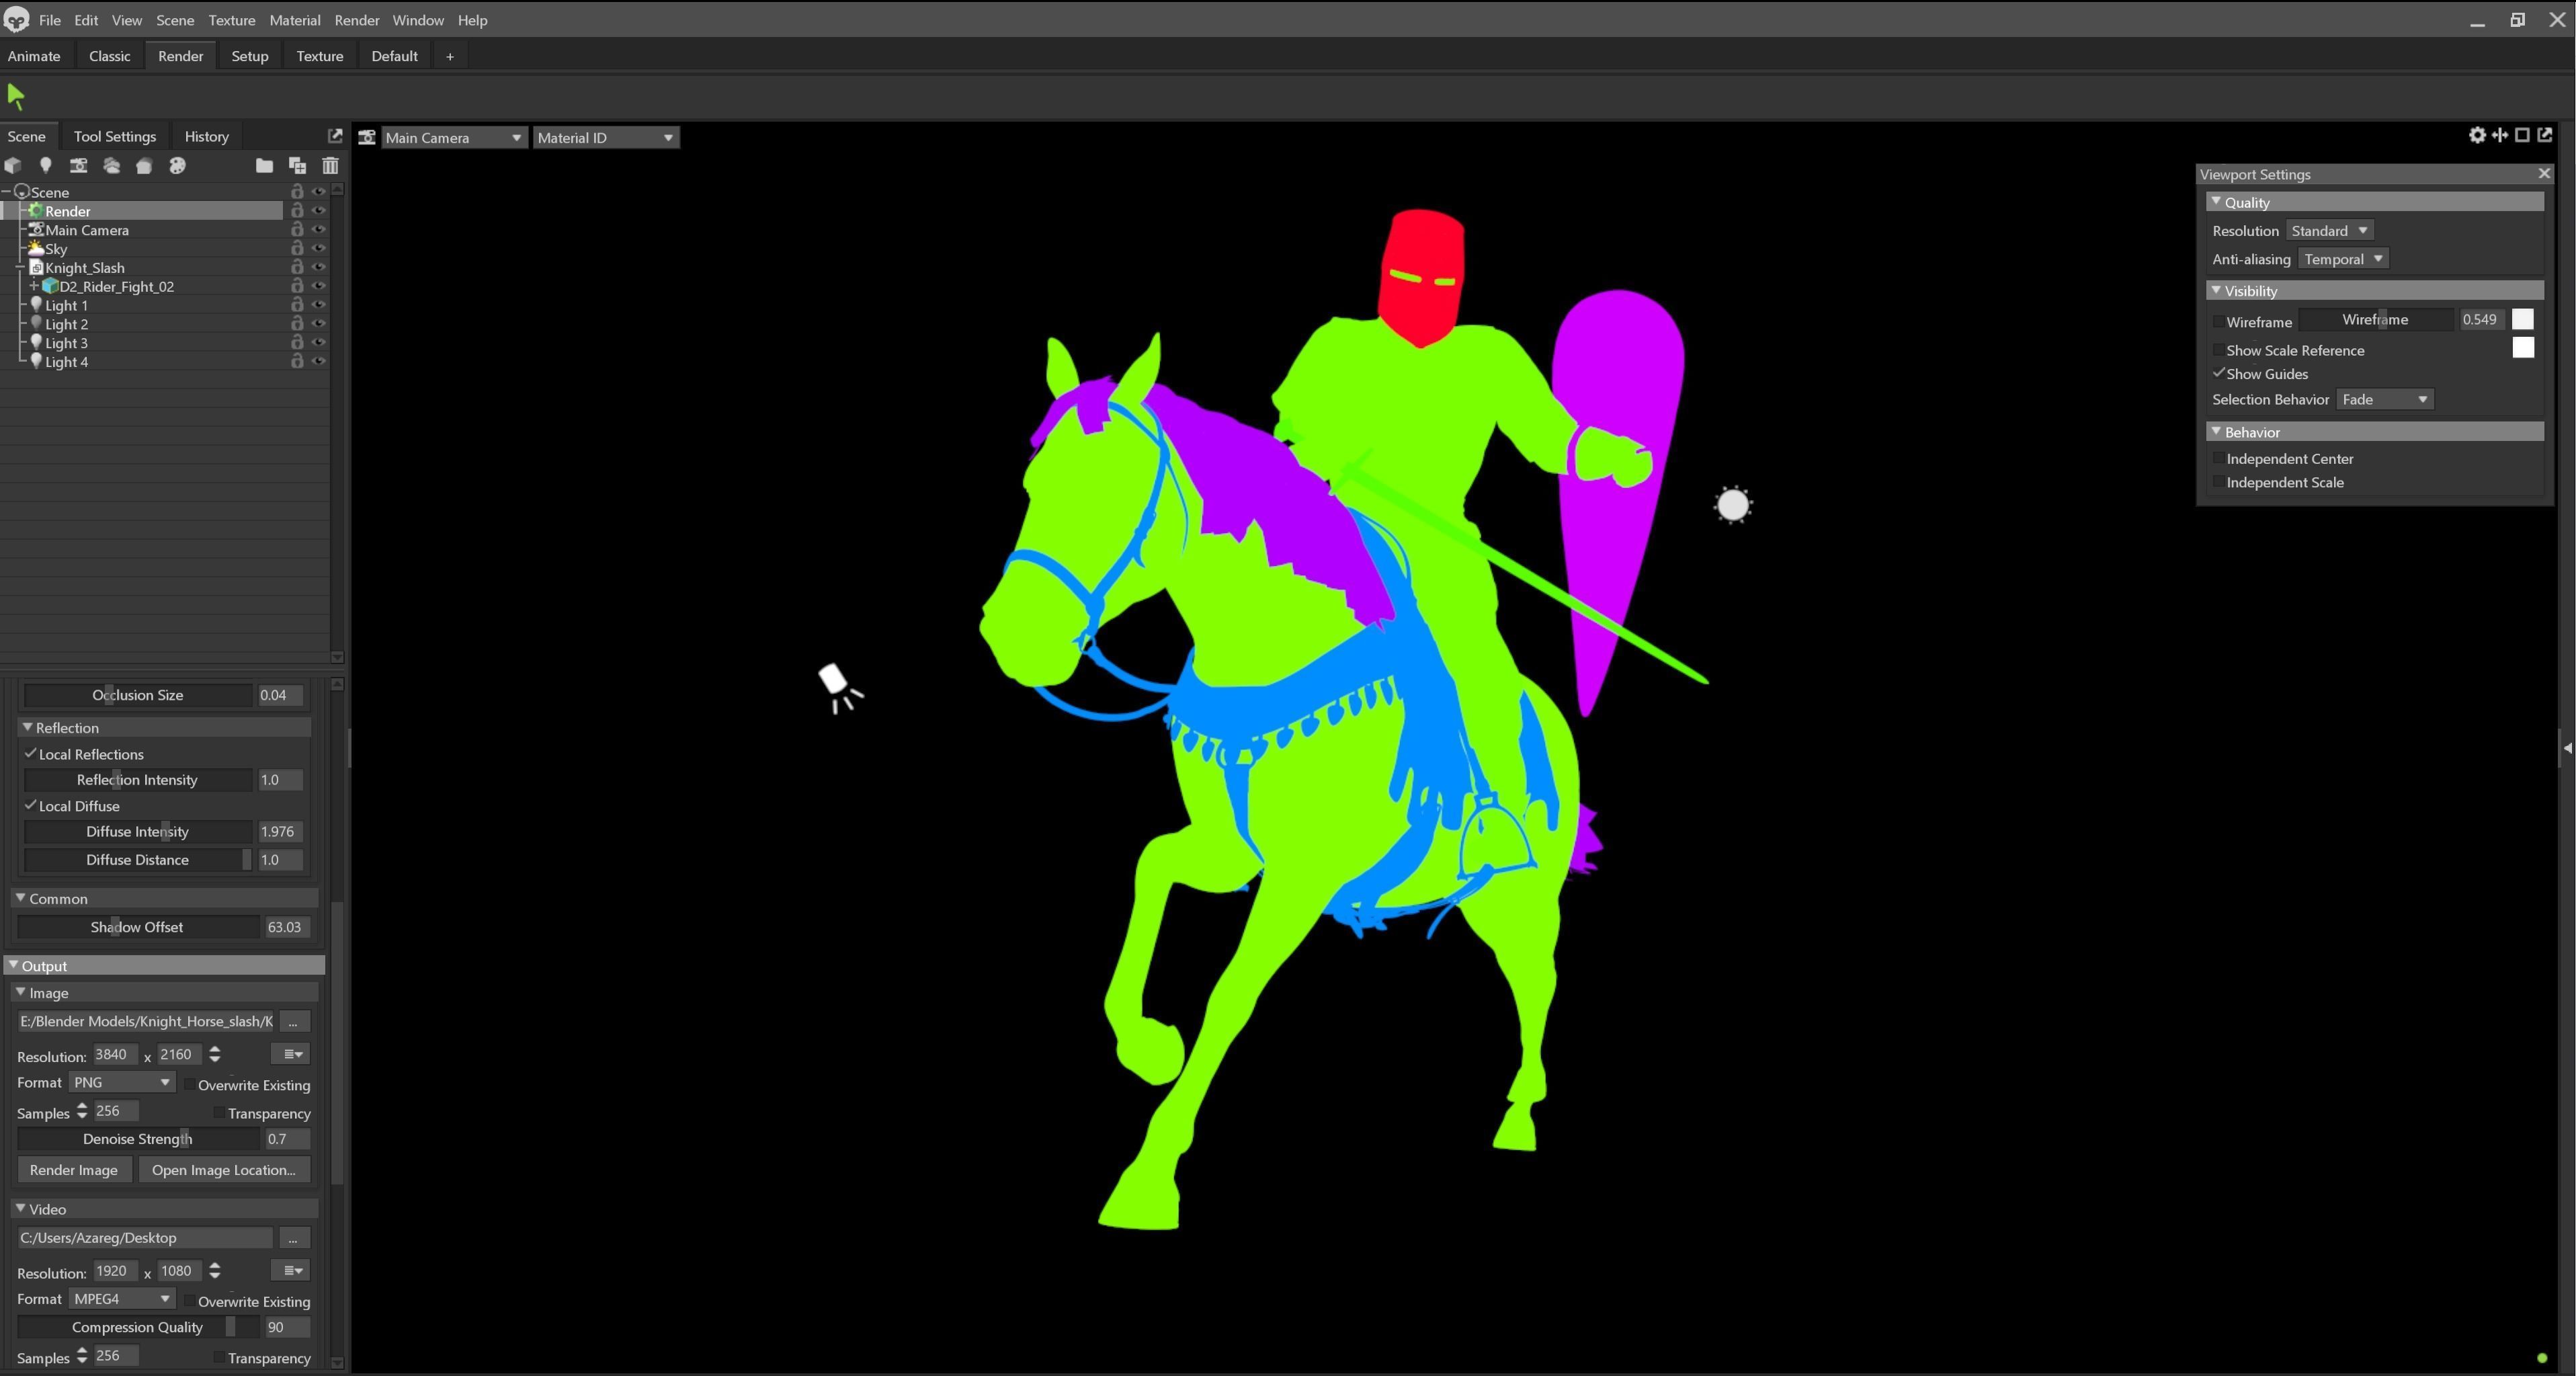The width and height of the screenshot is (2576, 1376).
Task: Delete selected object with trash icon
Action: click(330, 165)
